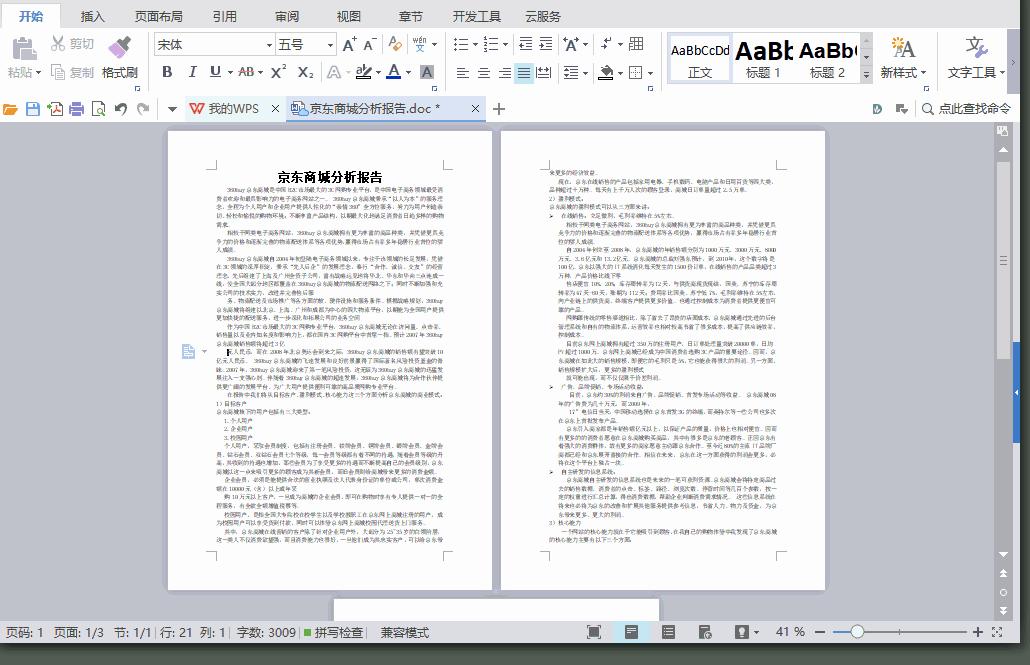Viewport: 1030px width, 665px height.
Task: Click the text highlight color pen
Action: 363,72
